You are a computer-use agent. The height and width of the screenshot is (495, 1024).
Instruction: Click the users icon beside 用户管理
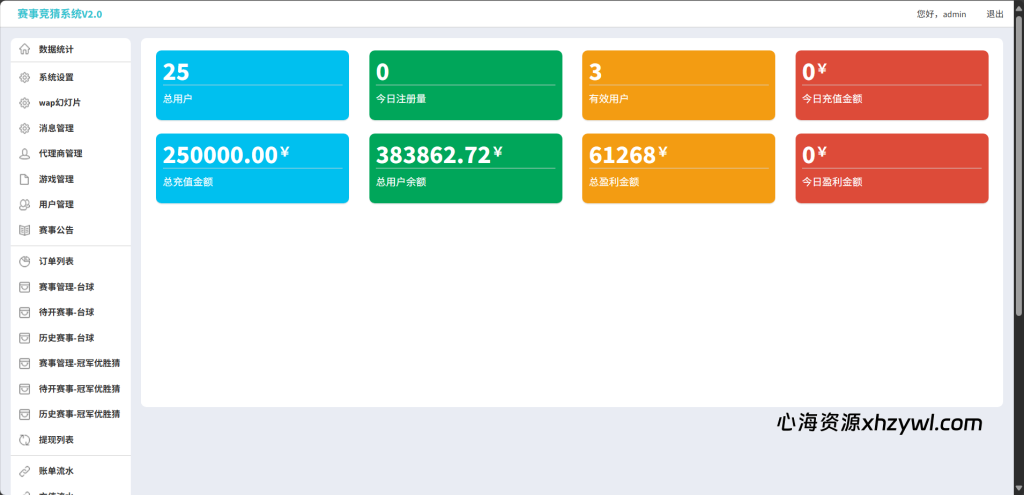(x=25, y=204)
